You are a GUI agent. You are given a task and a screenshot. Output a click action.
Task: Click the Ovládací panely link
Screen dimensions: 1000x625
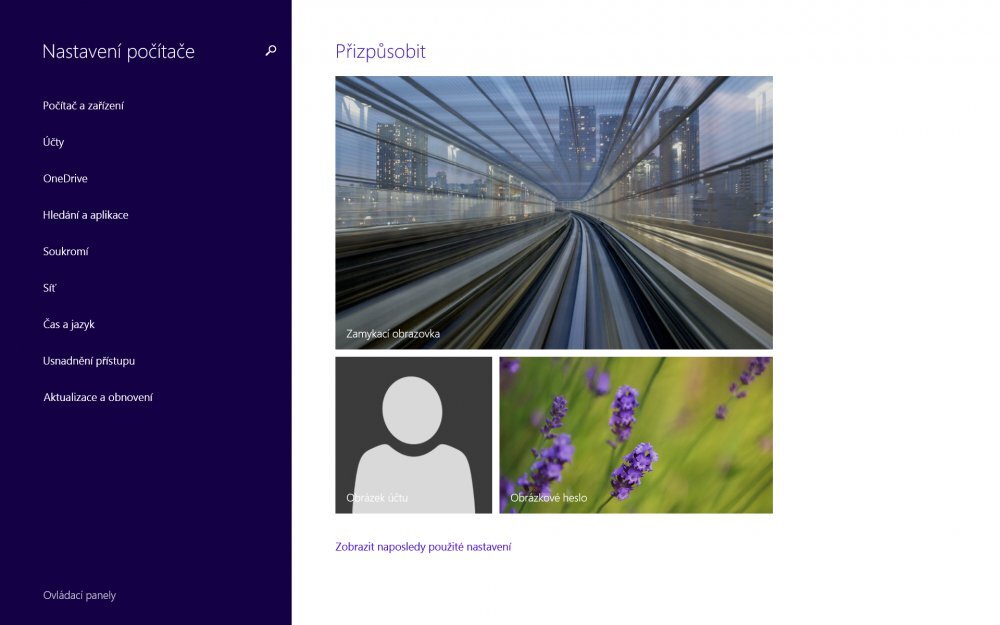tap(79, 596)
